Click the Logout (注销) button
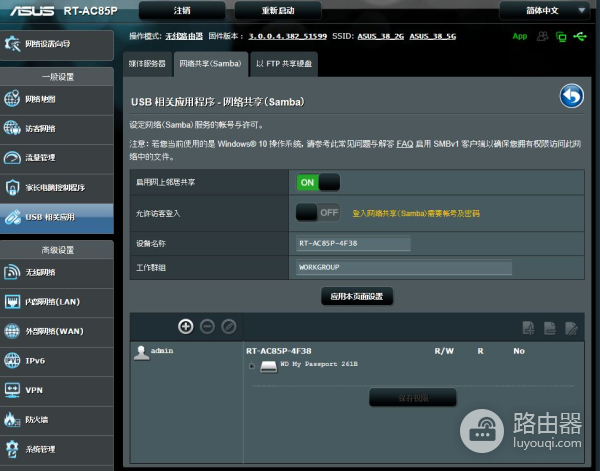 tap(182, 10)
